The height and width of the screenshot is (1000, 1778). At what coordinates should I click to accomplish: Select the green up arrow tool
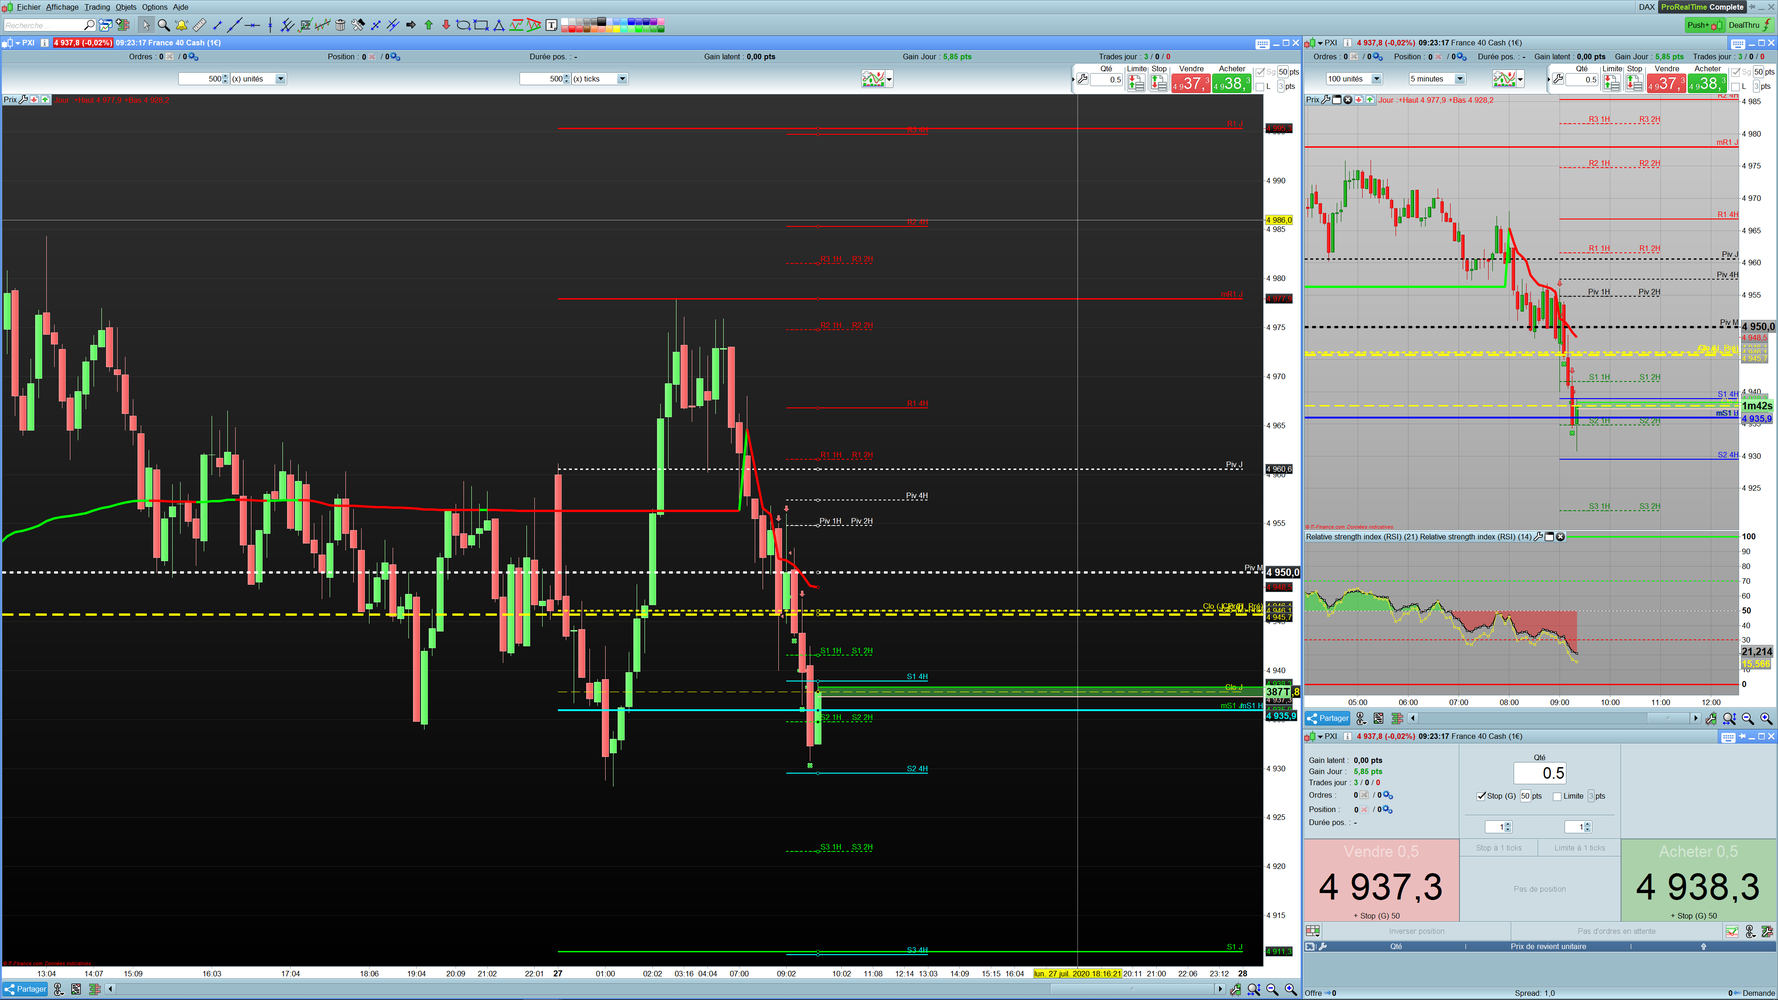pyautogui.click(x=429, y=25)
